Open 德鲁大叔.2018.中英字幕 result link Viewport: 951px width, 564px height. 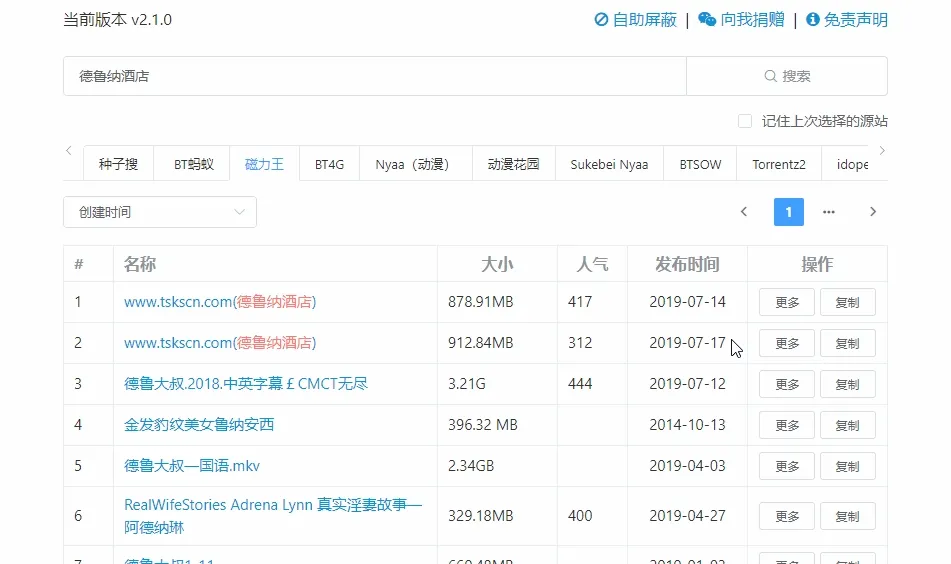point(246,384)
